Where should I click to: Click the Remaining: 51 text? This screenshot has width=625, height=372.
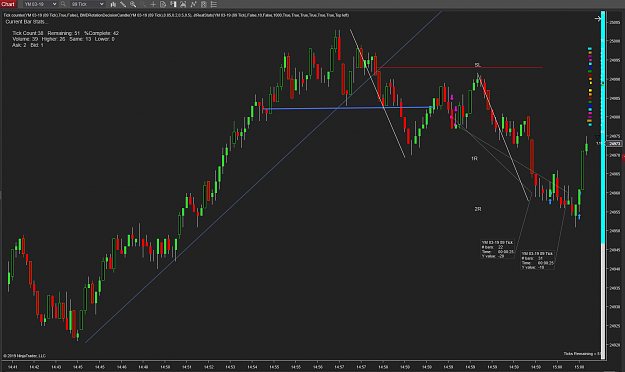tap(63, 33)
